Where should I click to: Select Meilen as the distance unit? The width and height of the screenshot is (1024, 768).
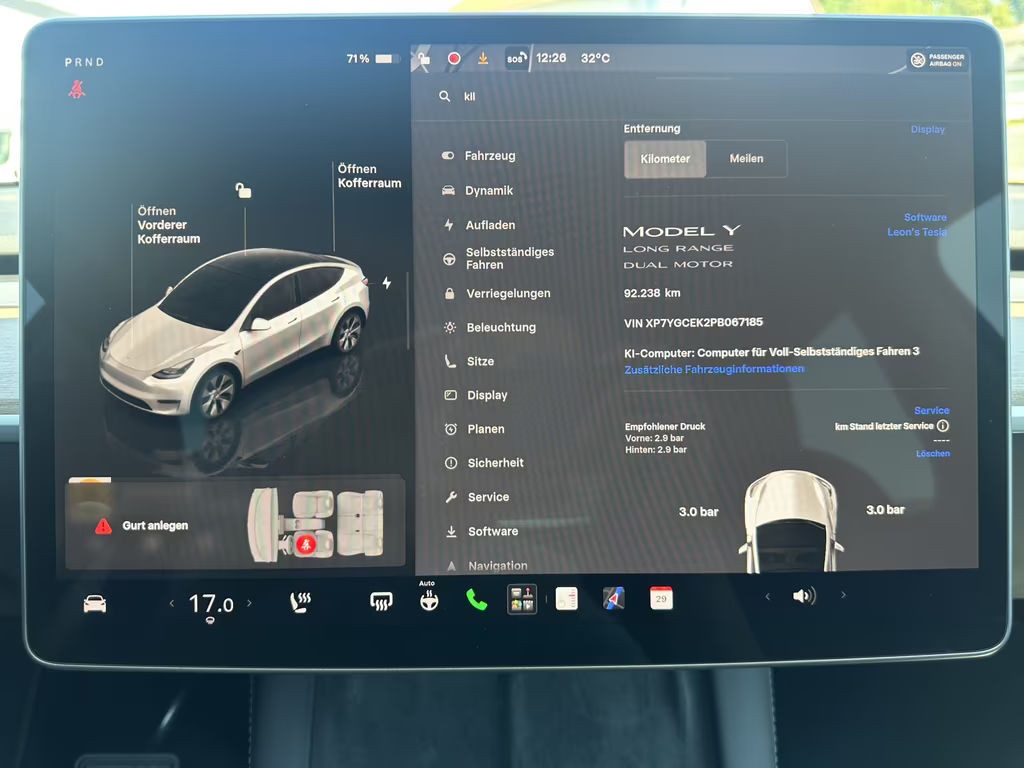click(746, 159)
